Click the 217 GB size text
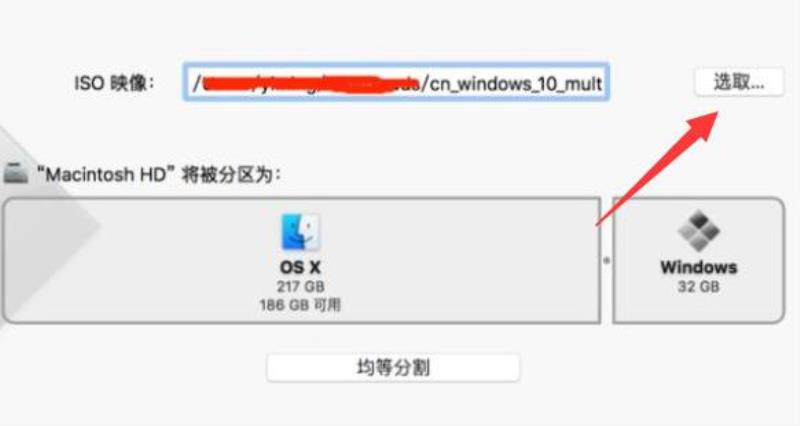Screen dimensions: 800x426 tap(301, 287)
